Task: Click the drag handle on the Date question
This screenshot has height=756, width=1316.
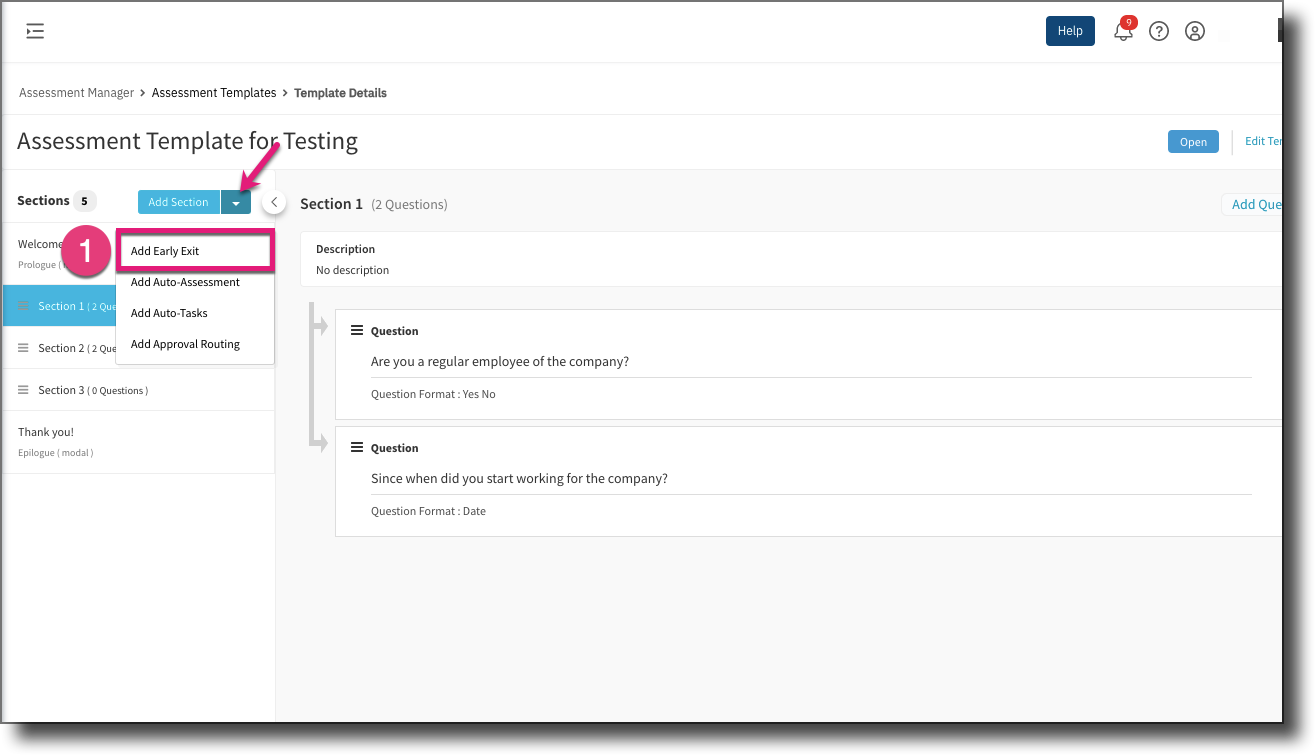Action: [x=357, y=447]
